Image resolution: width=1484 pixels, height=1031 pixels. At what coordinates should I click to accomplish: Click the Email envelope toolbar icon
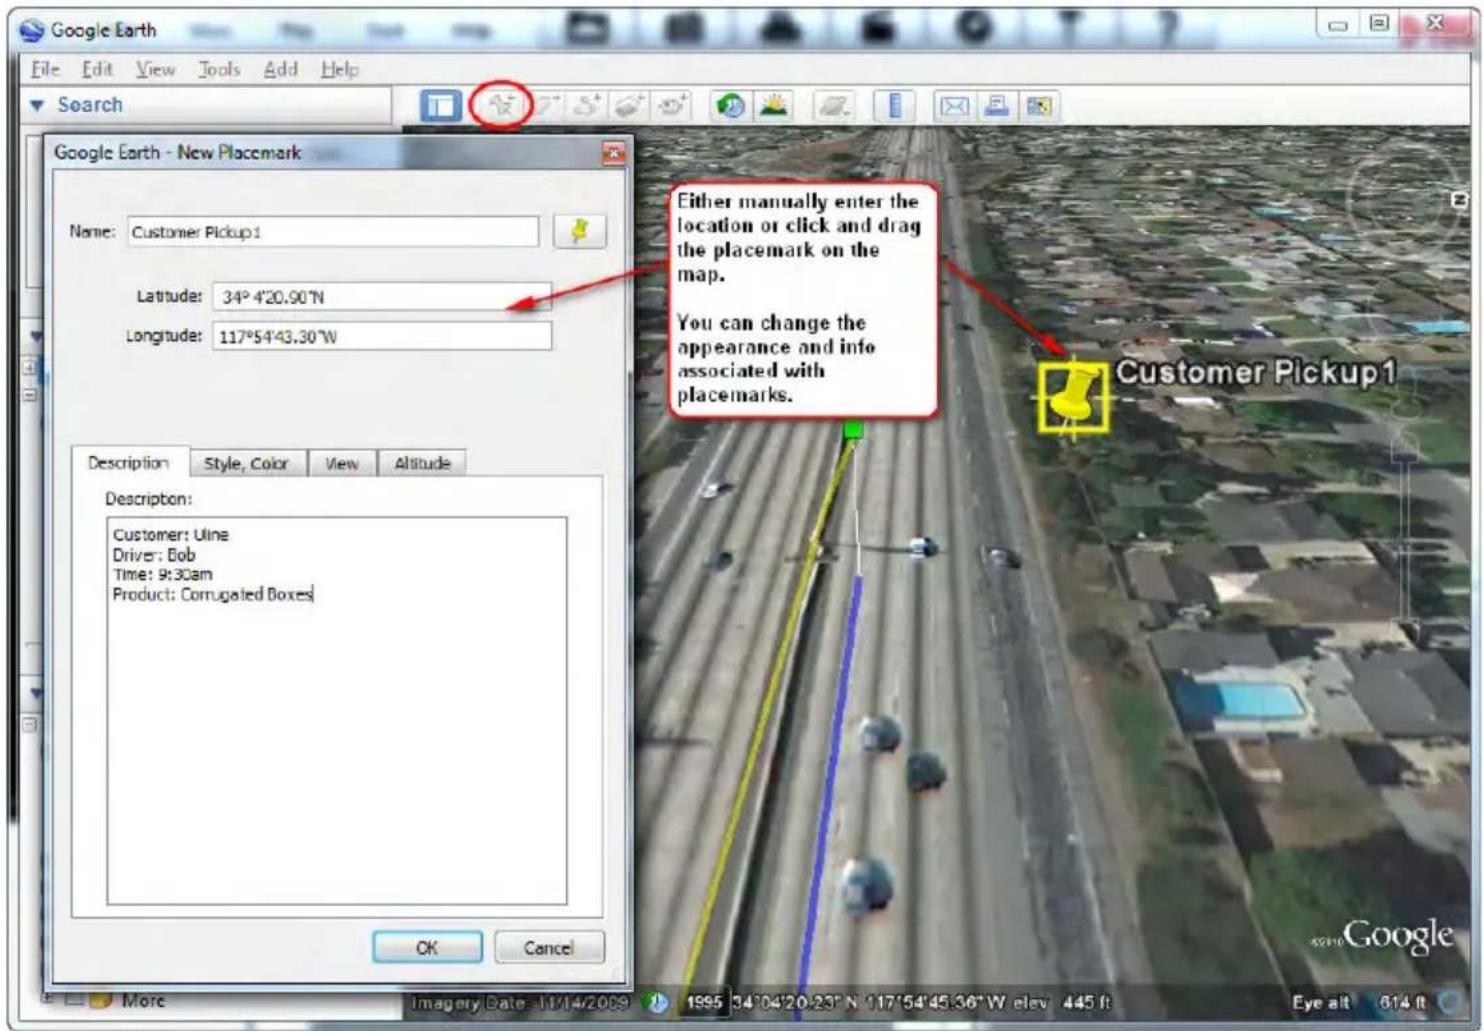954,106
